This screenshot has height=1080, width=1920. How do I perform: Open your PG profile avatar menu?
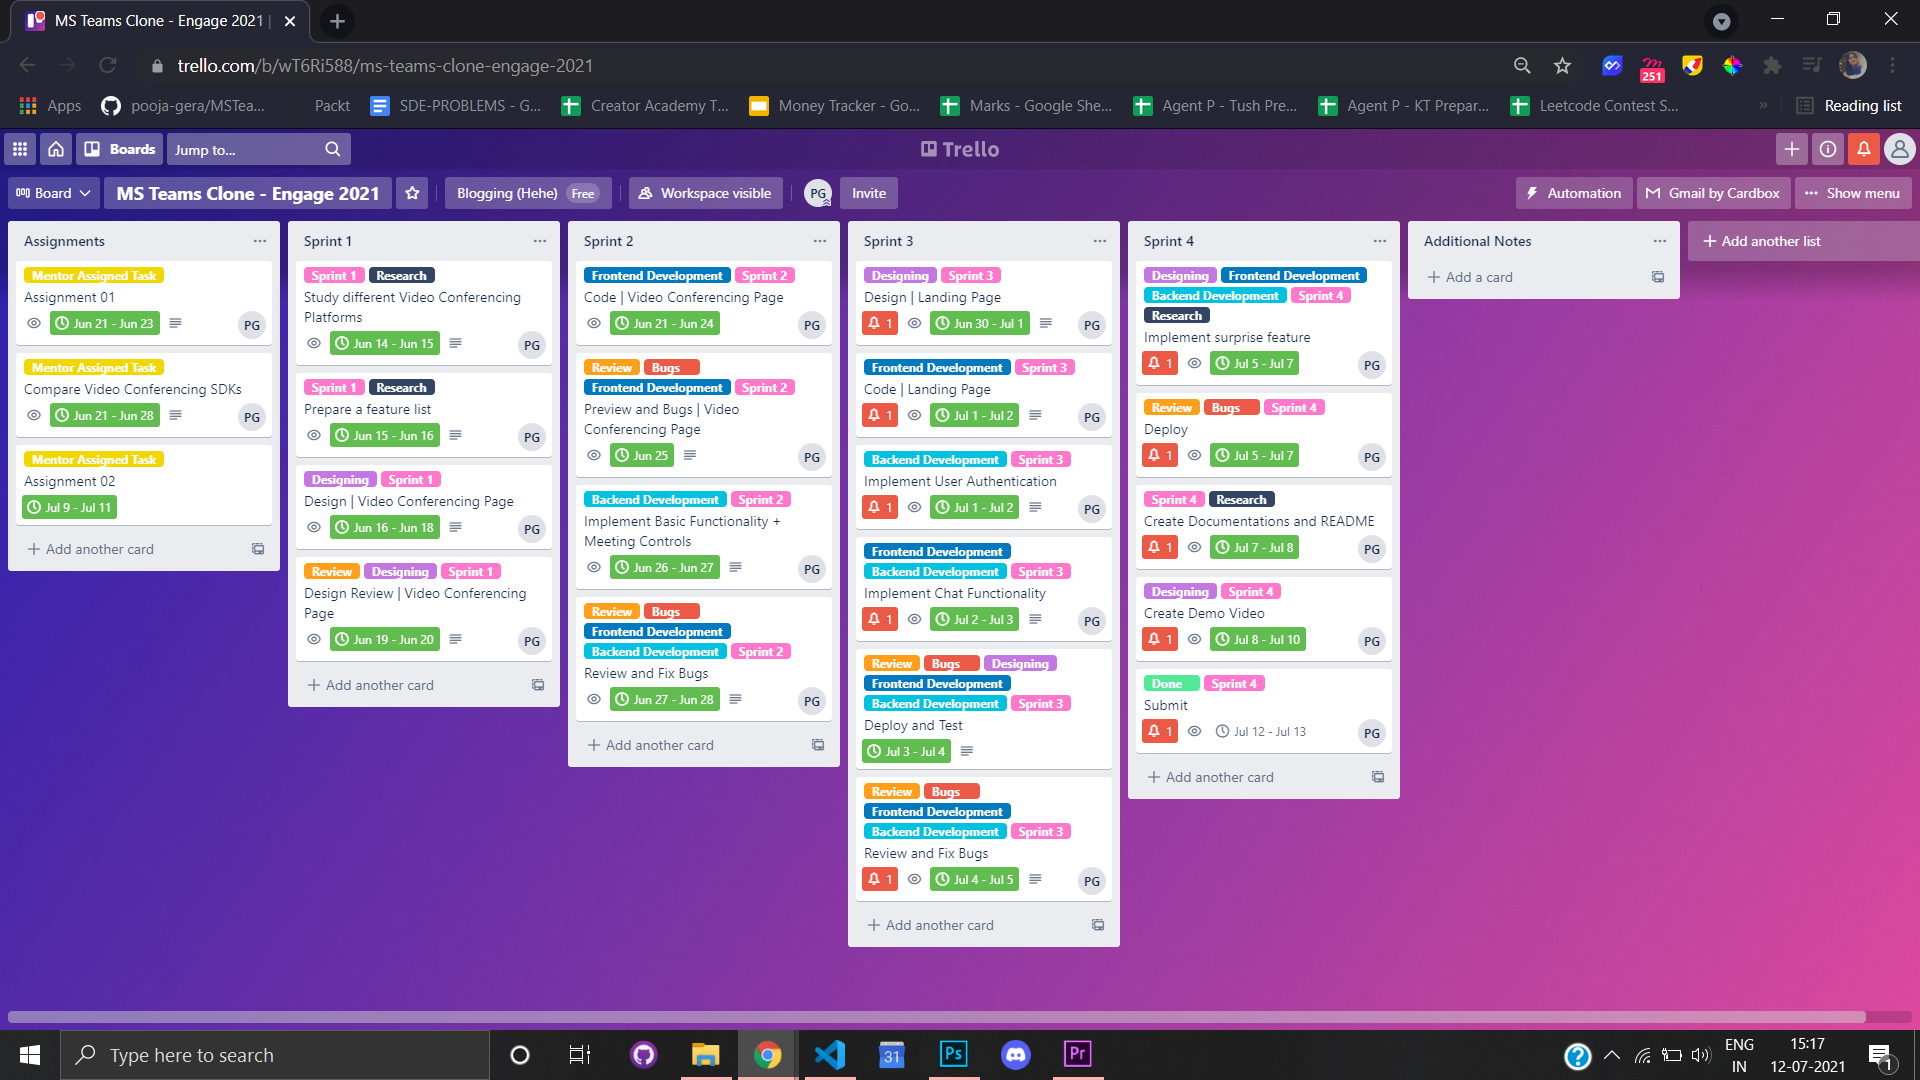(x=1899, y=149)
